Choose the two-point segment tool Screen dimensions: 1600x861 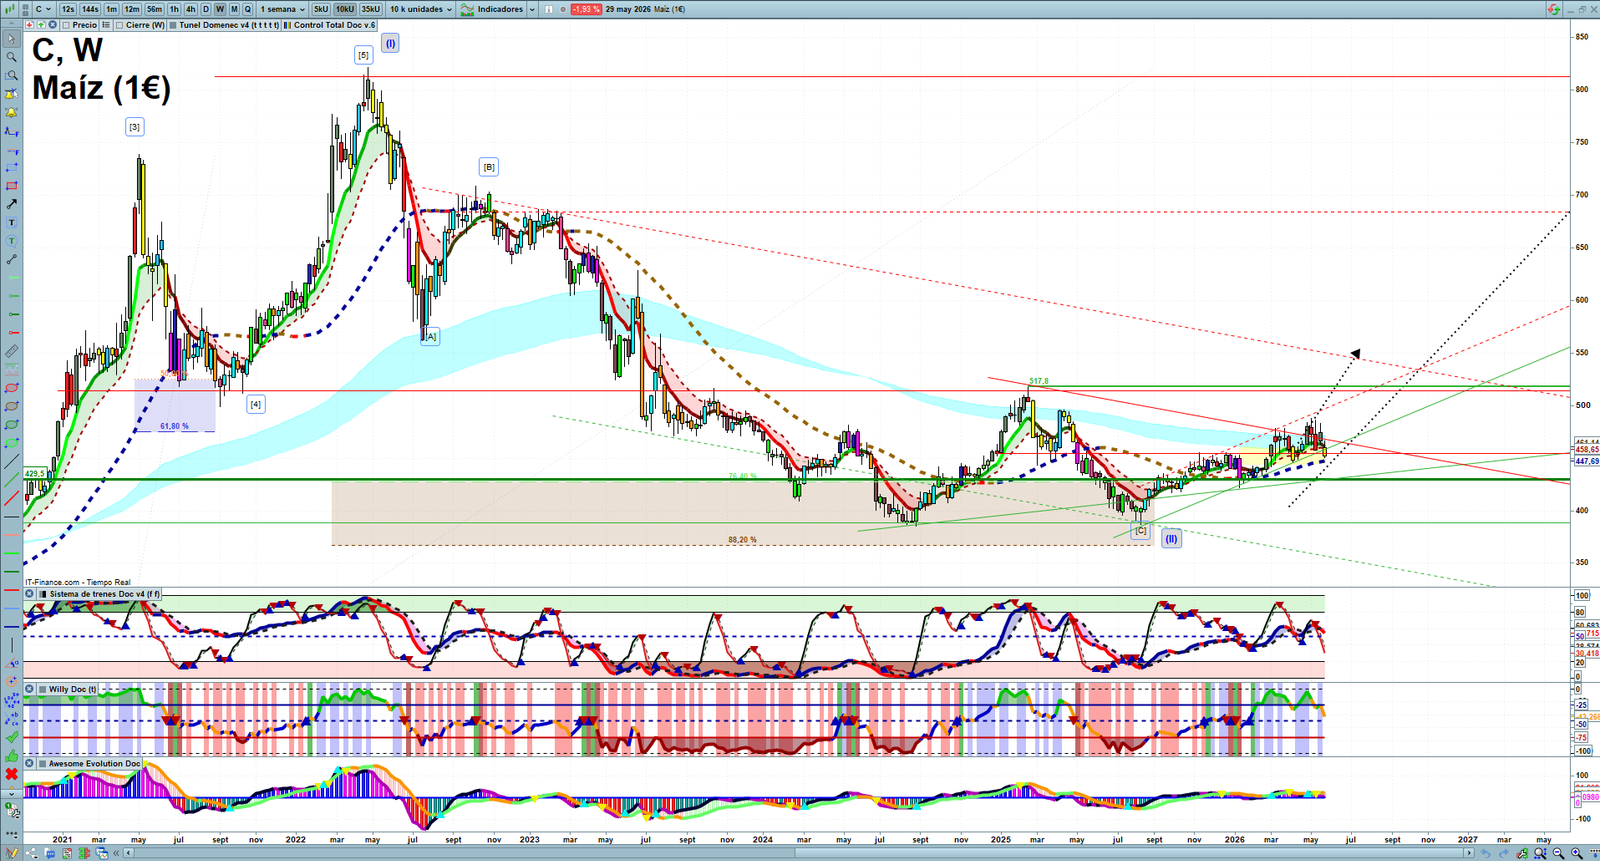pos(11,259)
